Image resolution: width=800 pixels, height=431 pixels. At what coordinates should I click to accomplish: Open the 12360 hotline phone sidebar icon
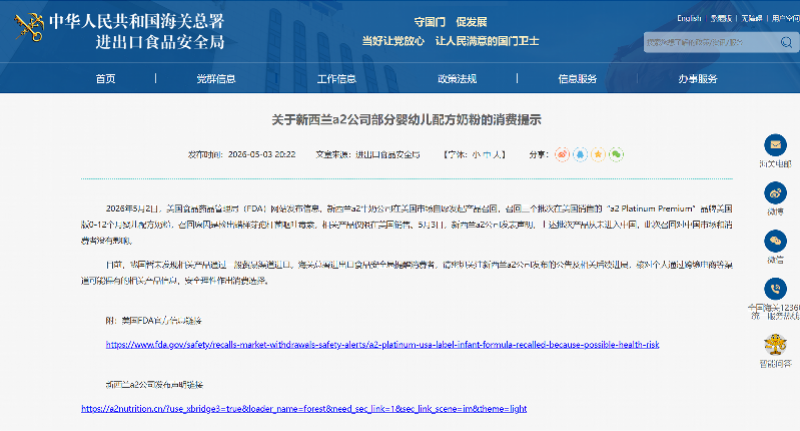(x=775, y=289)
